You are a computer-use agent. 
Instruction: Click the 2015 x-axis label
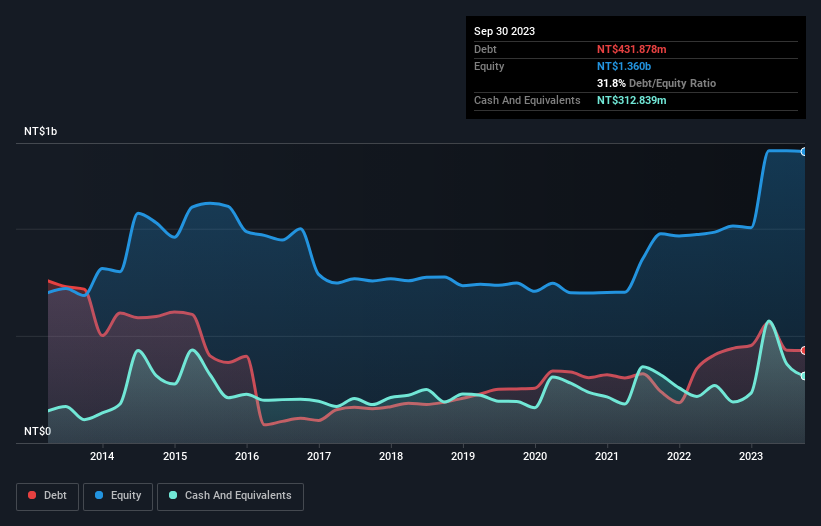[175, 456]
